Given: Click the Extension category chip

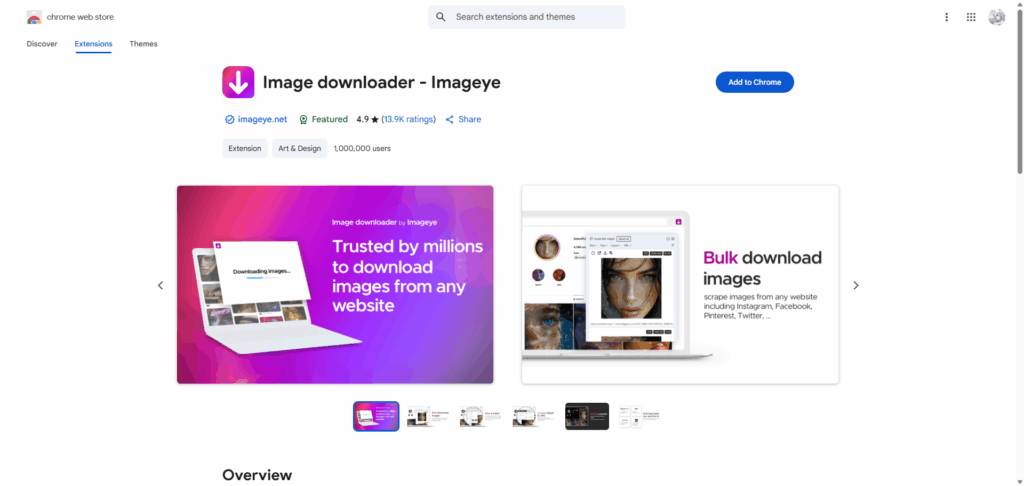Looking at the screenshot, I should pos(245,148).
